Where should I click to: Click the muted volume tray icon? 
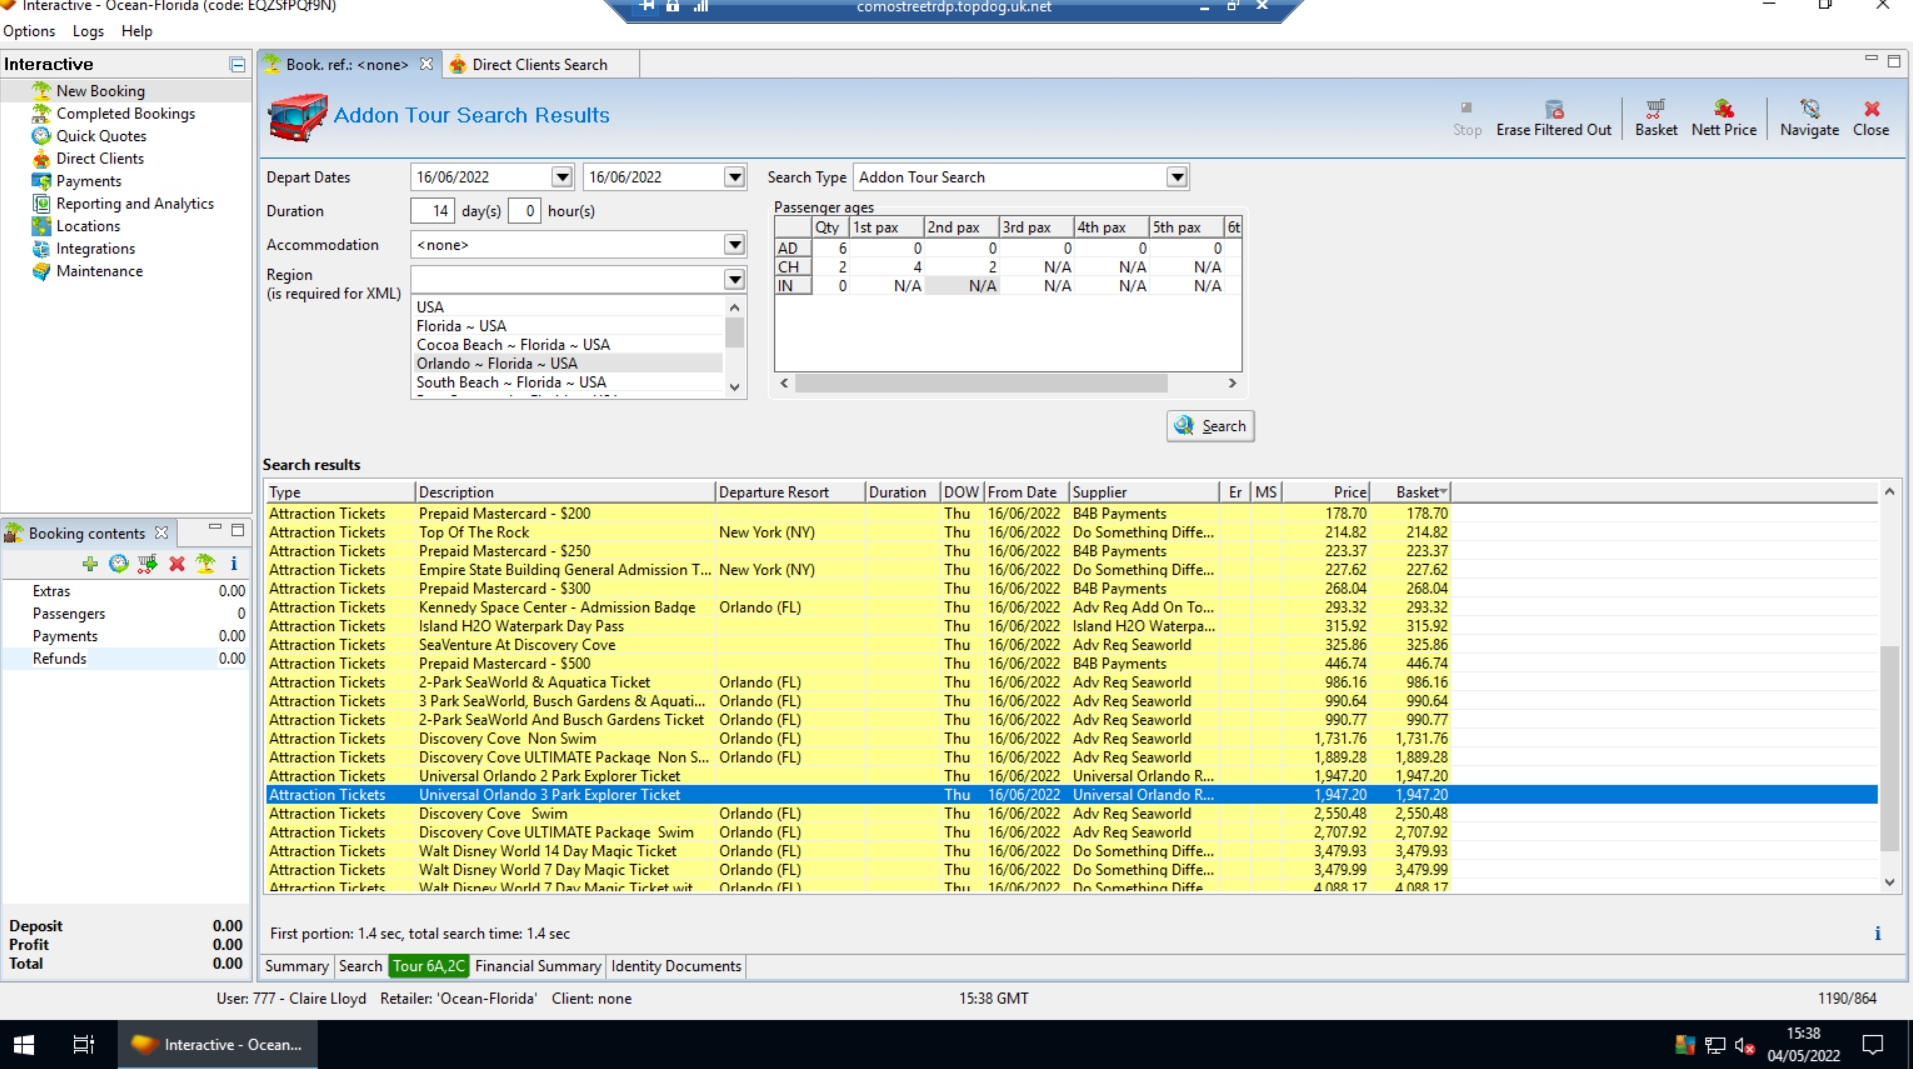1745,1045
